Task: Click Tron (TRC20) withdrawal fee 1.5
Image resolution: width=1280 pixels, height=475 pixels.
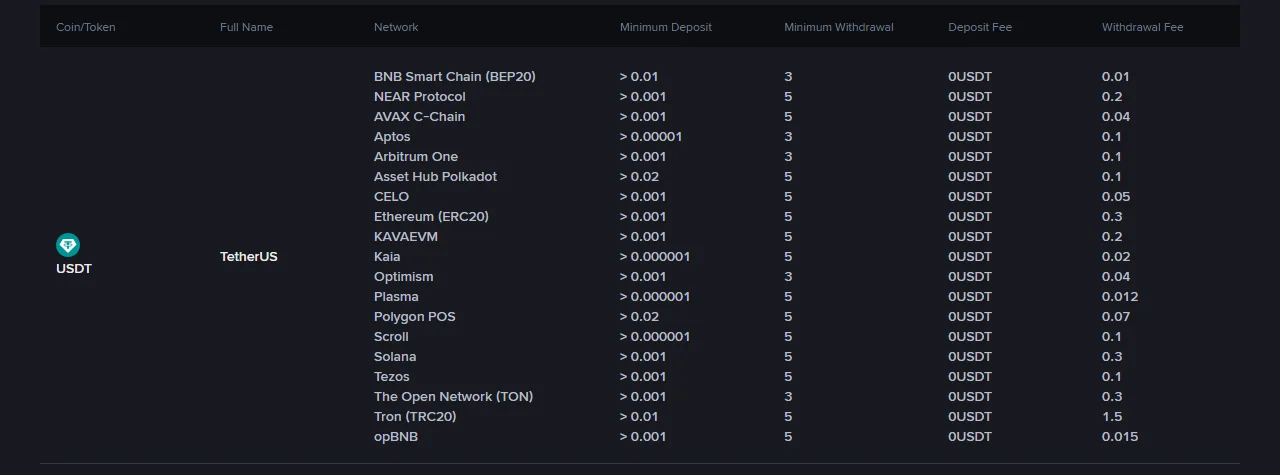Action: click(1112, 417)
